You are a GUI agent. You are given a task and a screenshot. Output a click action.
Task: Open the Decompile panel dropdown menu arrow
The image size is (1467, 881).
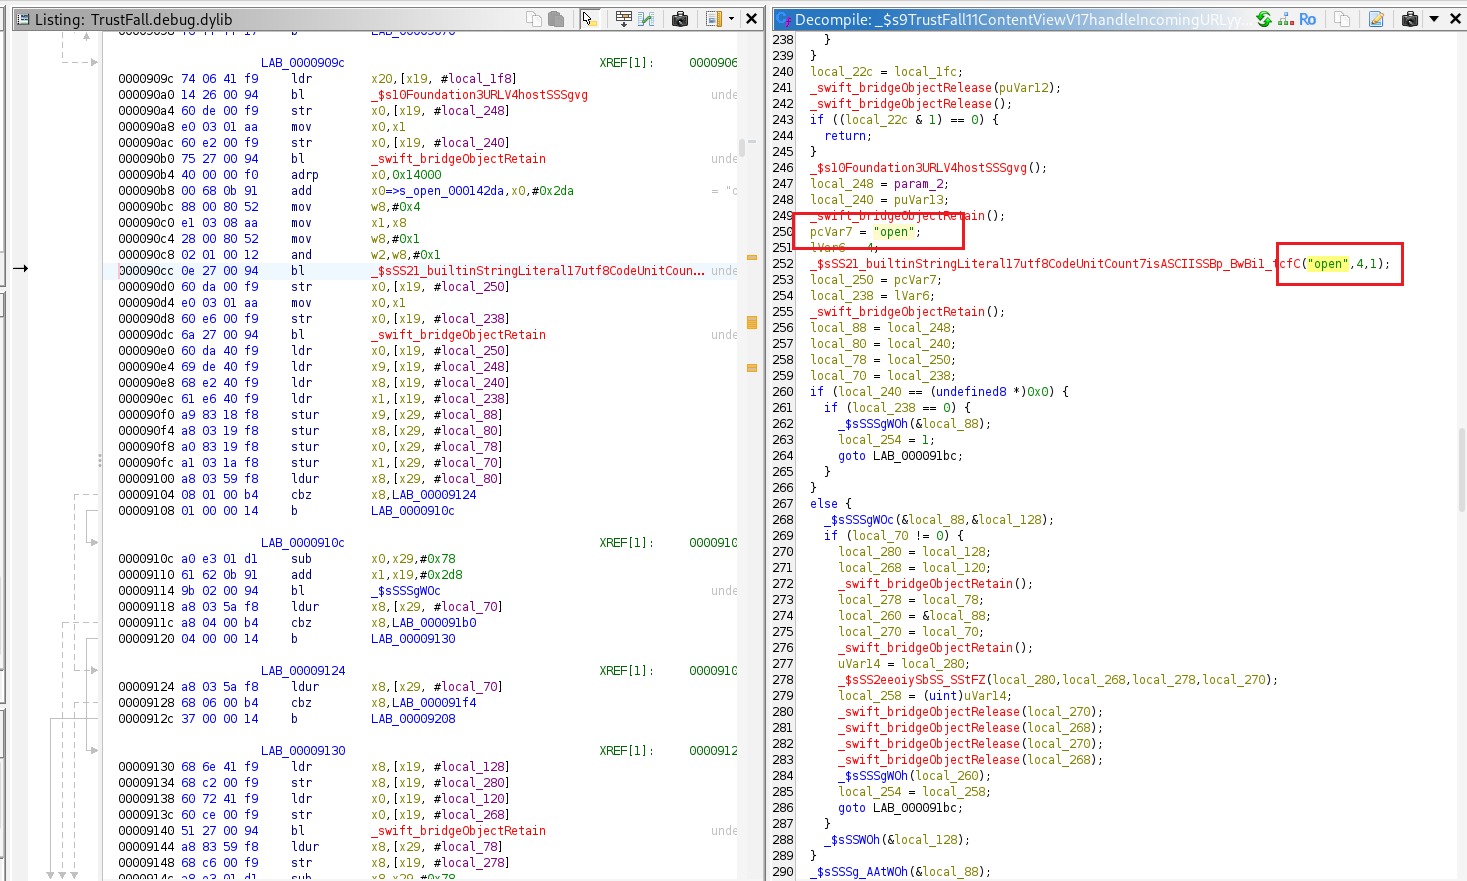(1434, 19)
